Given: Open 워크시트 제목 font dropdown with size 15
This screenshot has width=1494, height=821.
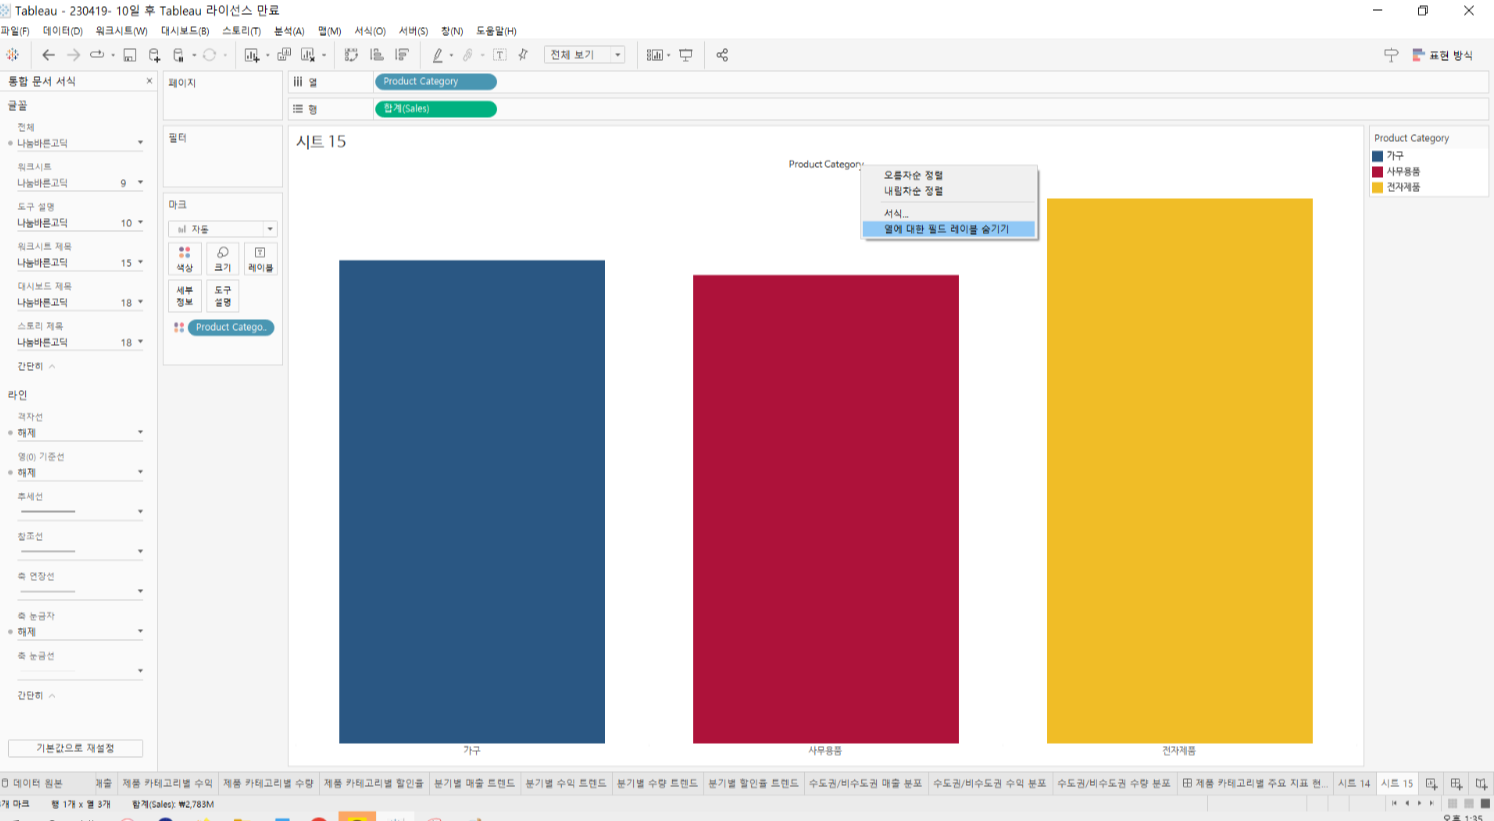Looking at the screenshot, I should pos(80,263).
